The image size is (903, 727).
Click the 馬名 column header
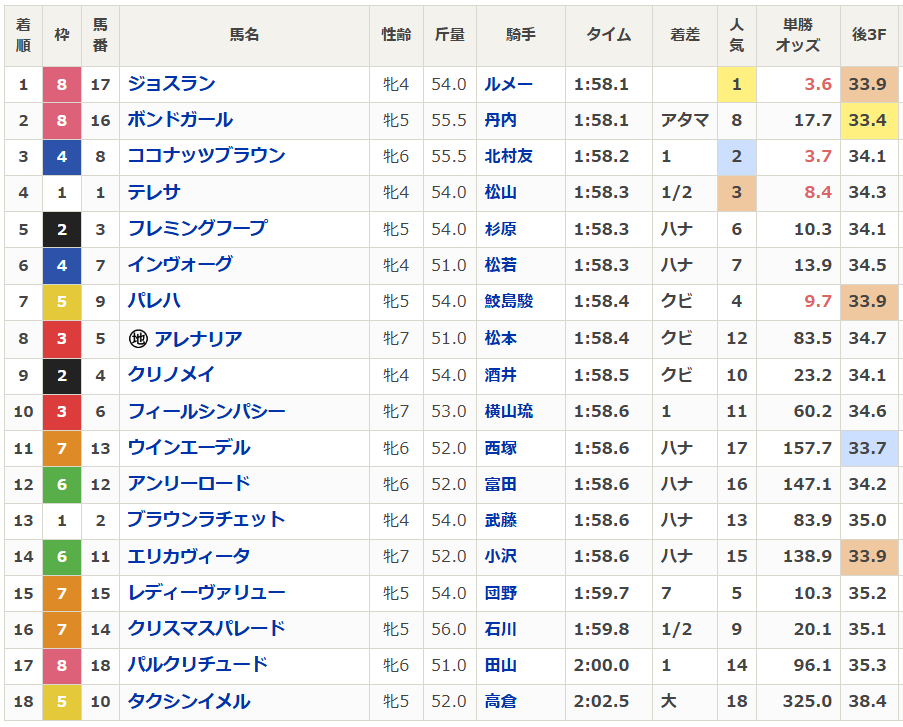click(244, 35)
